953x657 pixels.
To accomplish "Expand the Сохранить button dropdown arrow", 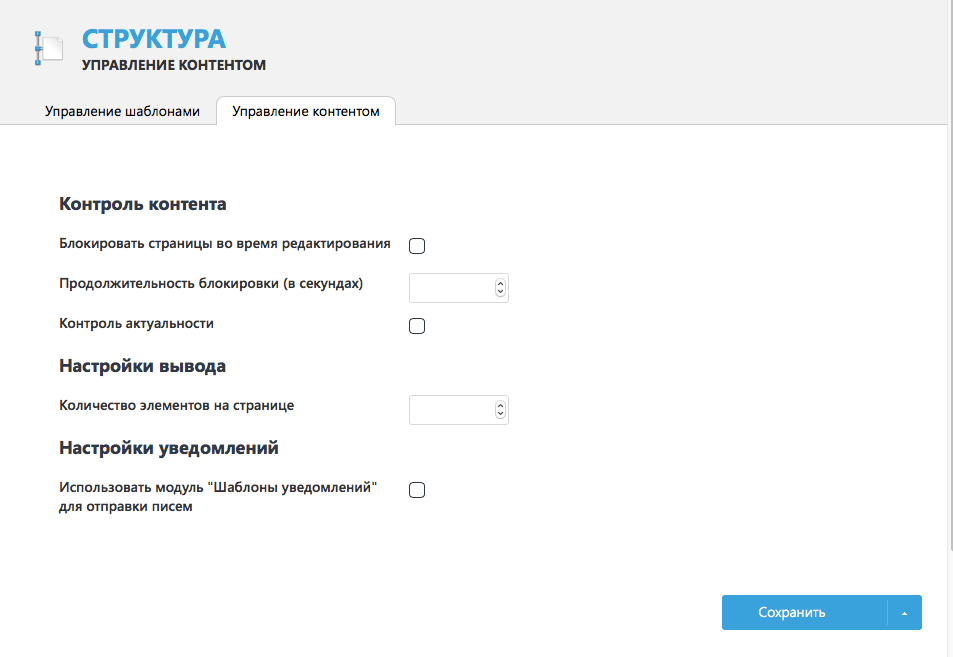I will (x=904, y=613).
